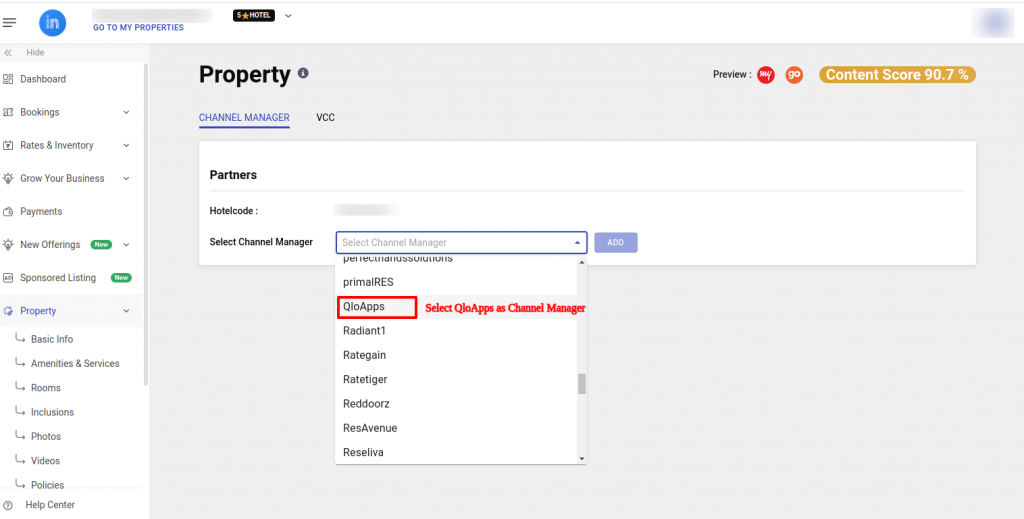Open the Help Center link

point(50,505)
